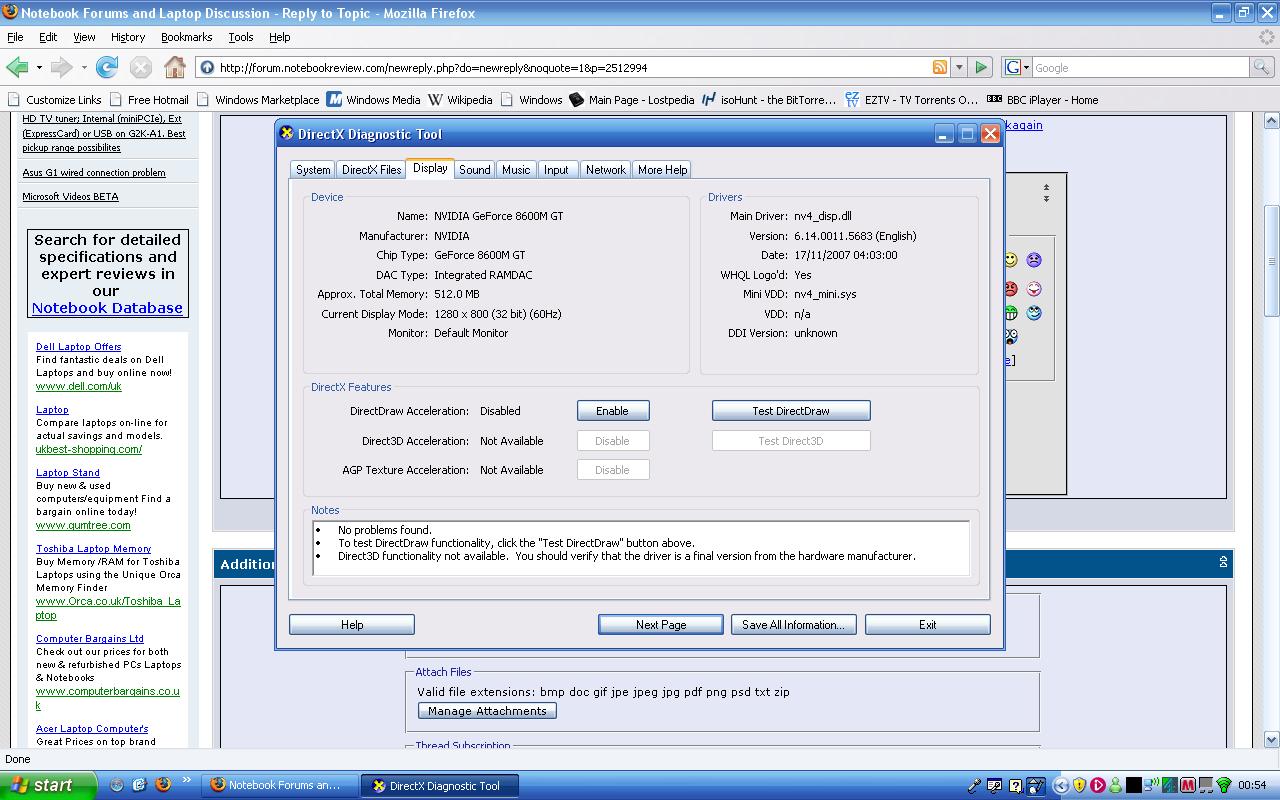Click the microphone language bar icon

pyautogui.click(x=975, y=786)
